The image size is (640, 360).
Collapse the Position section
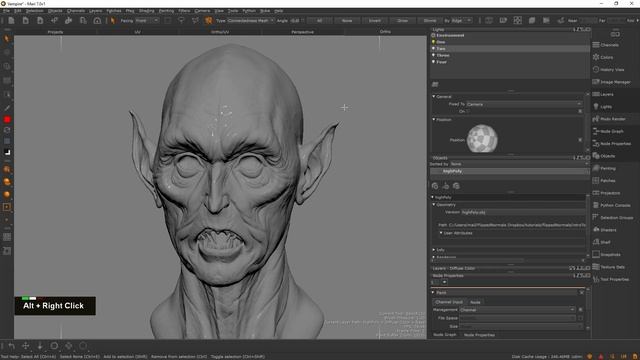tap(434, 119)
